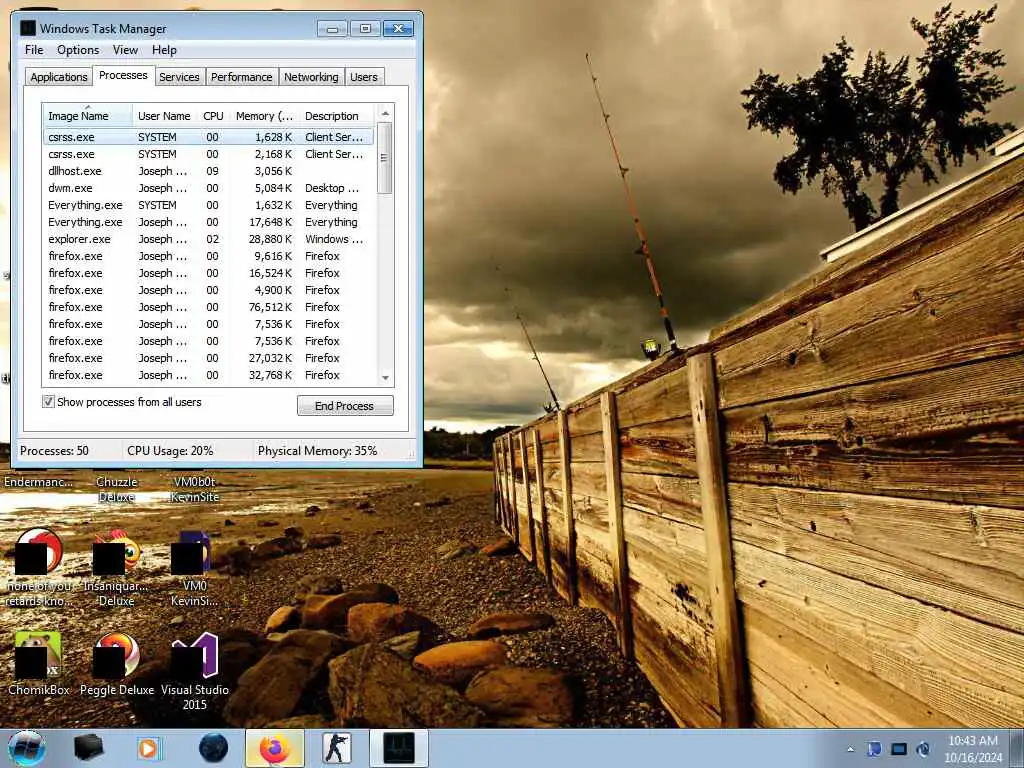Select the dwm.exe process row
Image resolution: width=1024 pixels, height=768 pixels.
209,188
